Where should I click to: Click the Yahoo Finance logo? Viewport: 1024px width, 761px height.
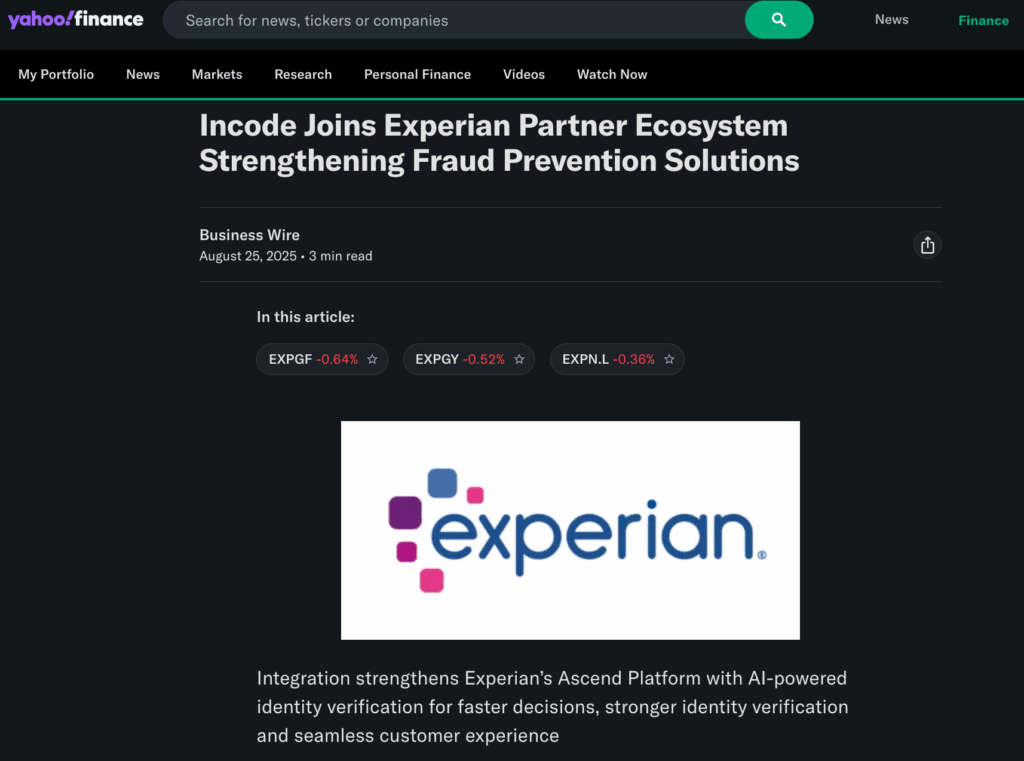coord(75,18)
